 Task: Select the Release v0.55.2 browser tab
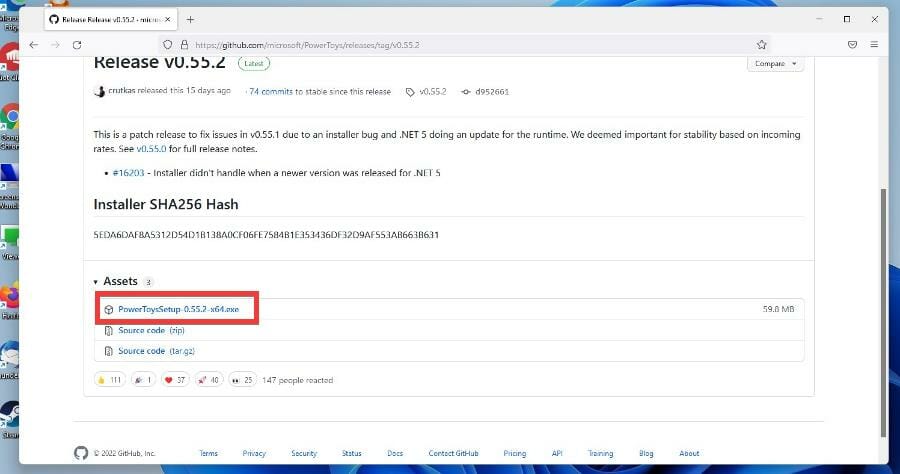pos(110,20)
